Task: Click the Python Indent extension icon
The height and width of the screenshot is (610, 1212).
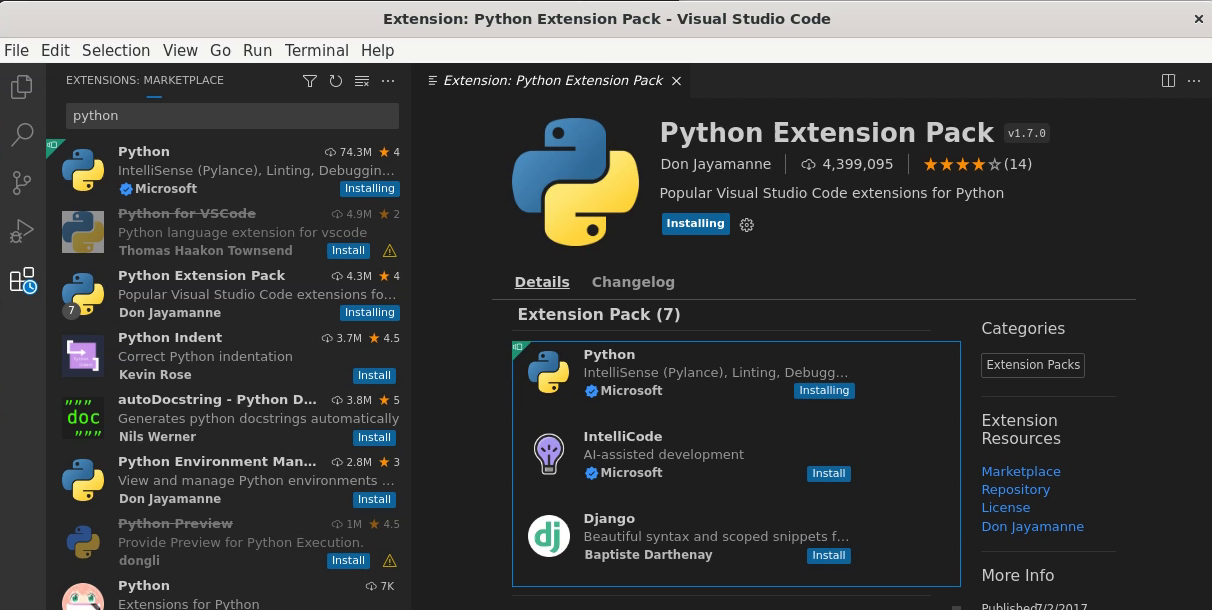Action: pos(83,356)
